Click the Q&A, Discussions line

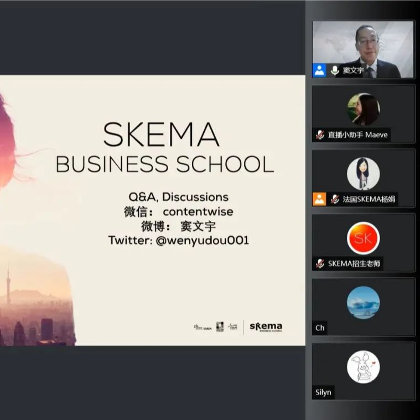179,197
